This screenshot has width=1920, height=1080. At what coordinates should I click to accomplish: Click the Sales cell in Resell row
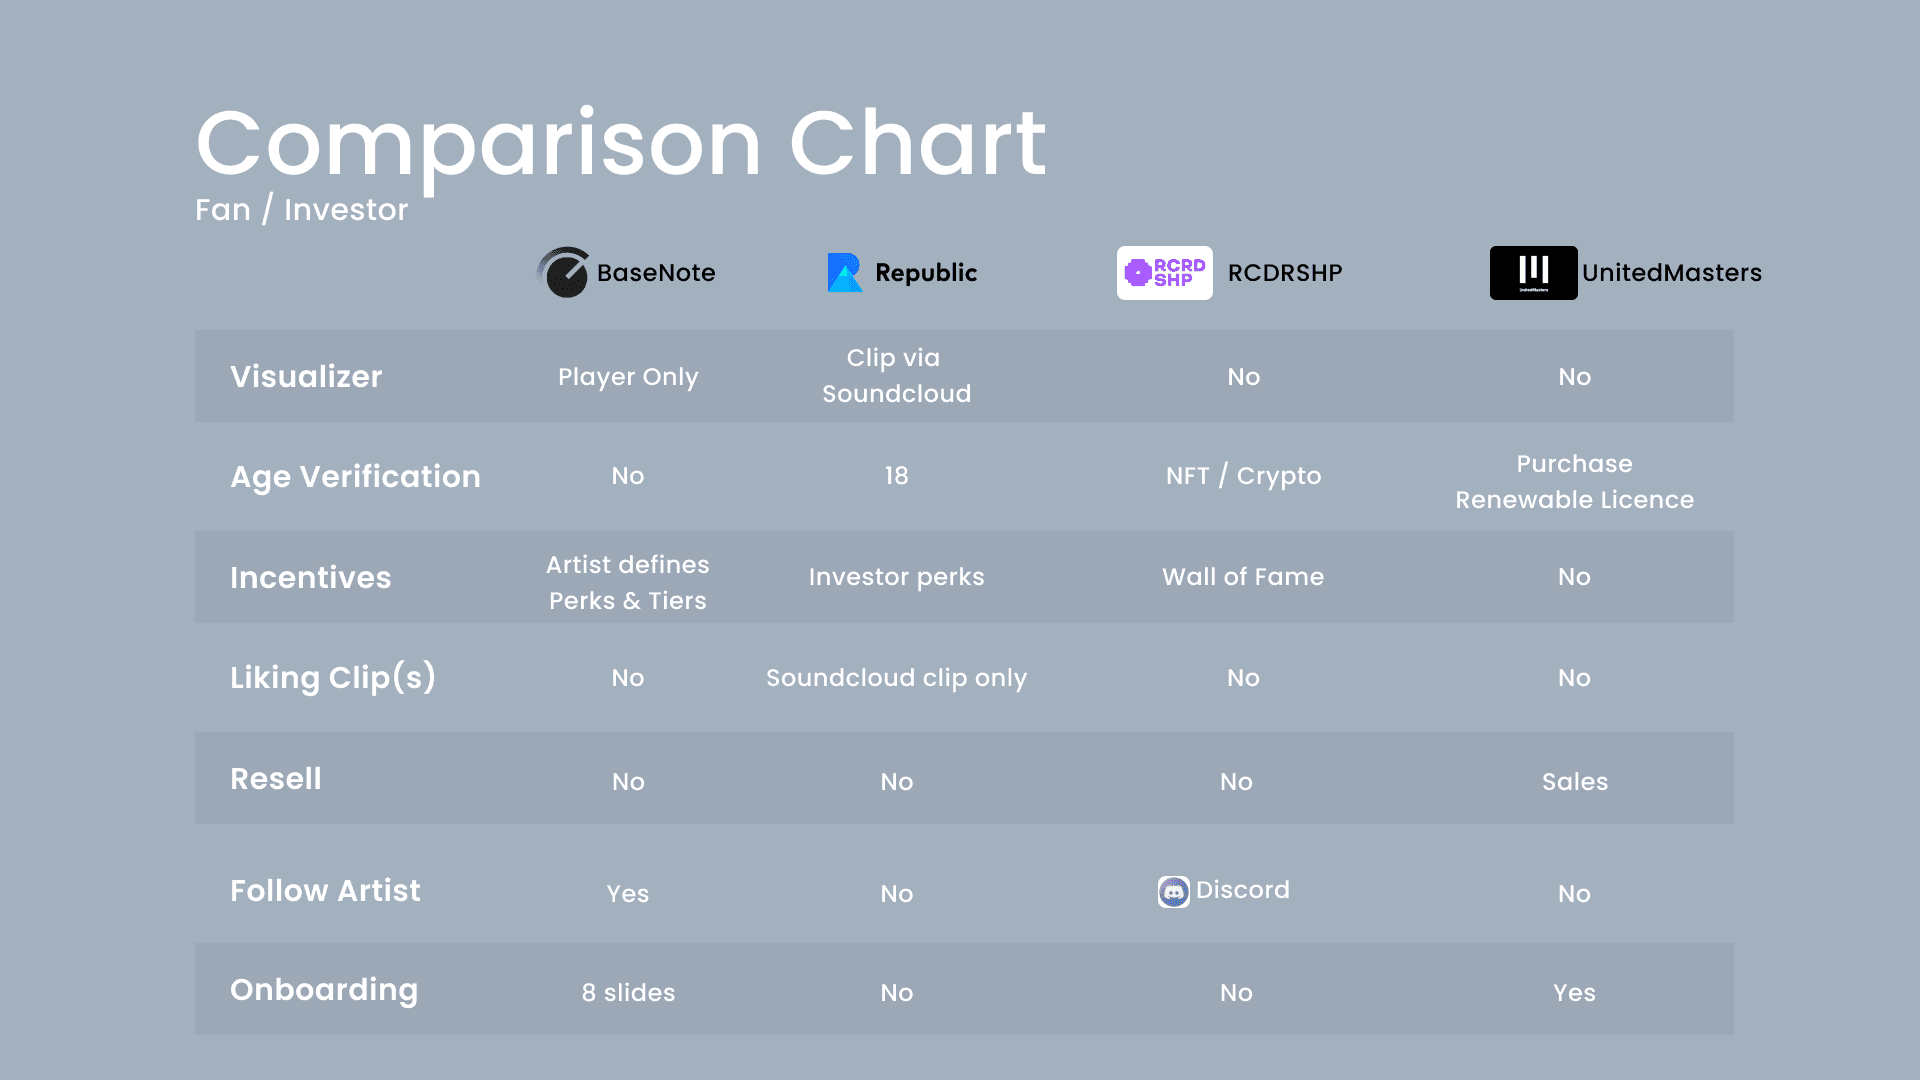[1575, 782]
